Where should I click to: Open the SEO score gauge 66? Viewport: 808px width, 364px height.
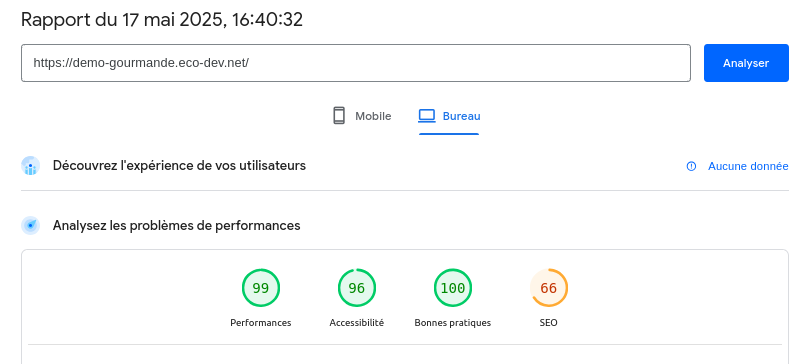click(x=548, y=288)
